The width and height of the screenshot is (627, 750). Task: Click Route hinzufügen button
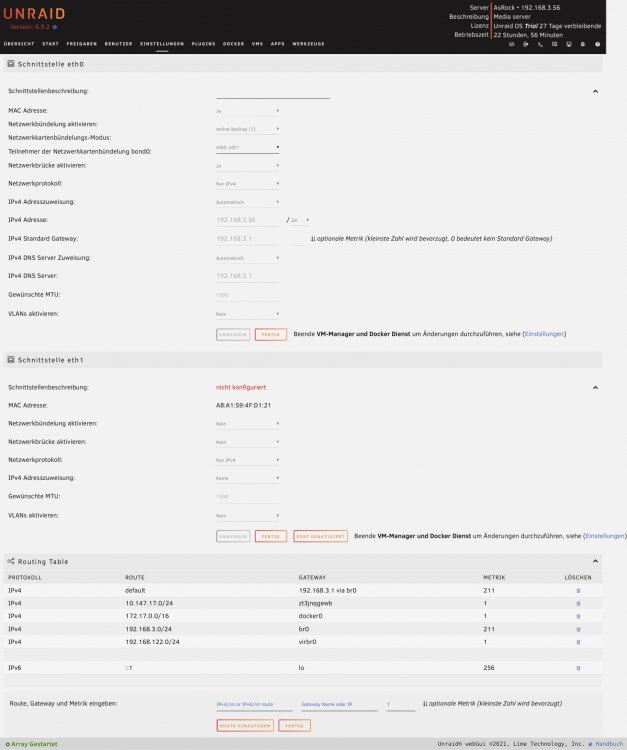click(245, 726)
